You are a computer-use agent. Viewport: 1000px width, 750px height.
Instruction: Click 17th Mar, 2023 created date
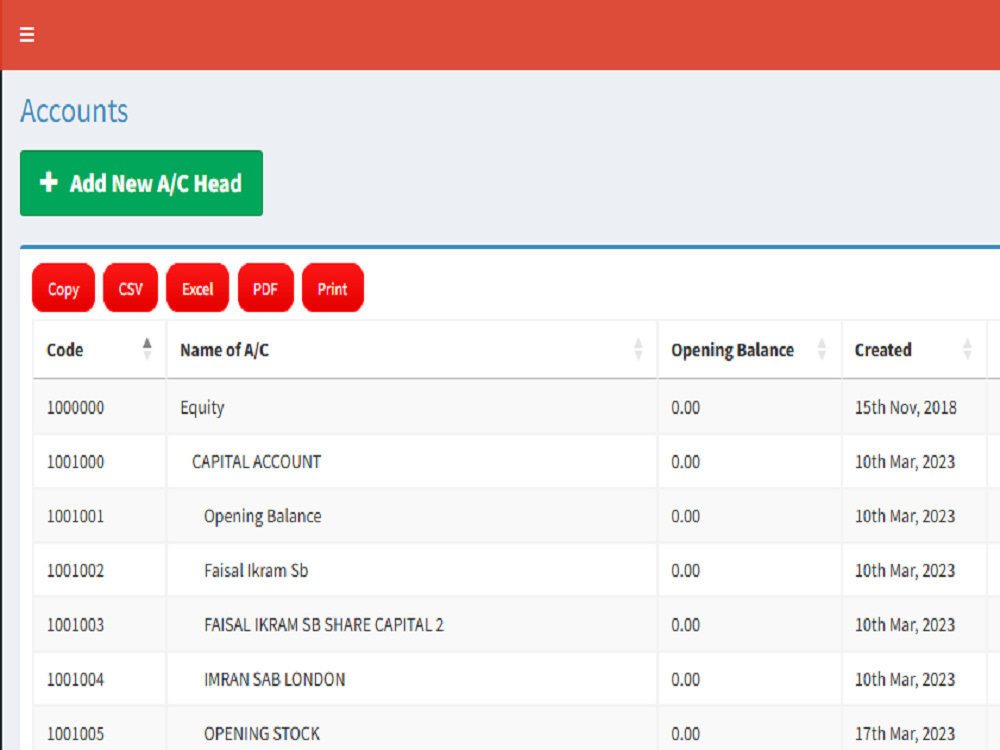pos(905,733)
